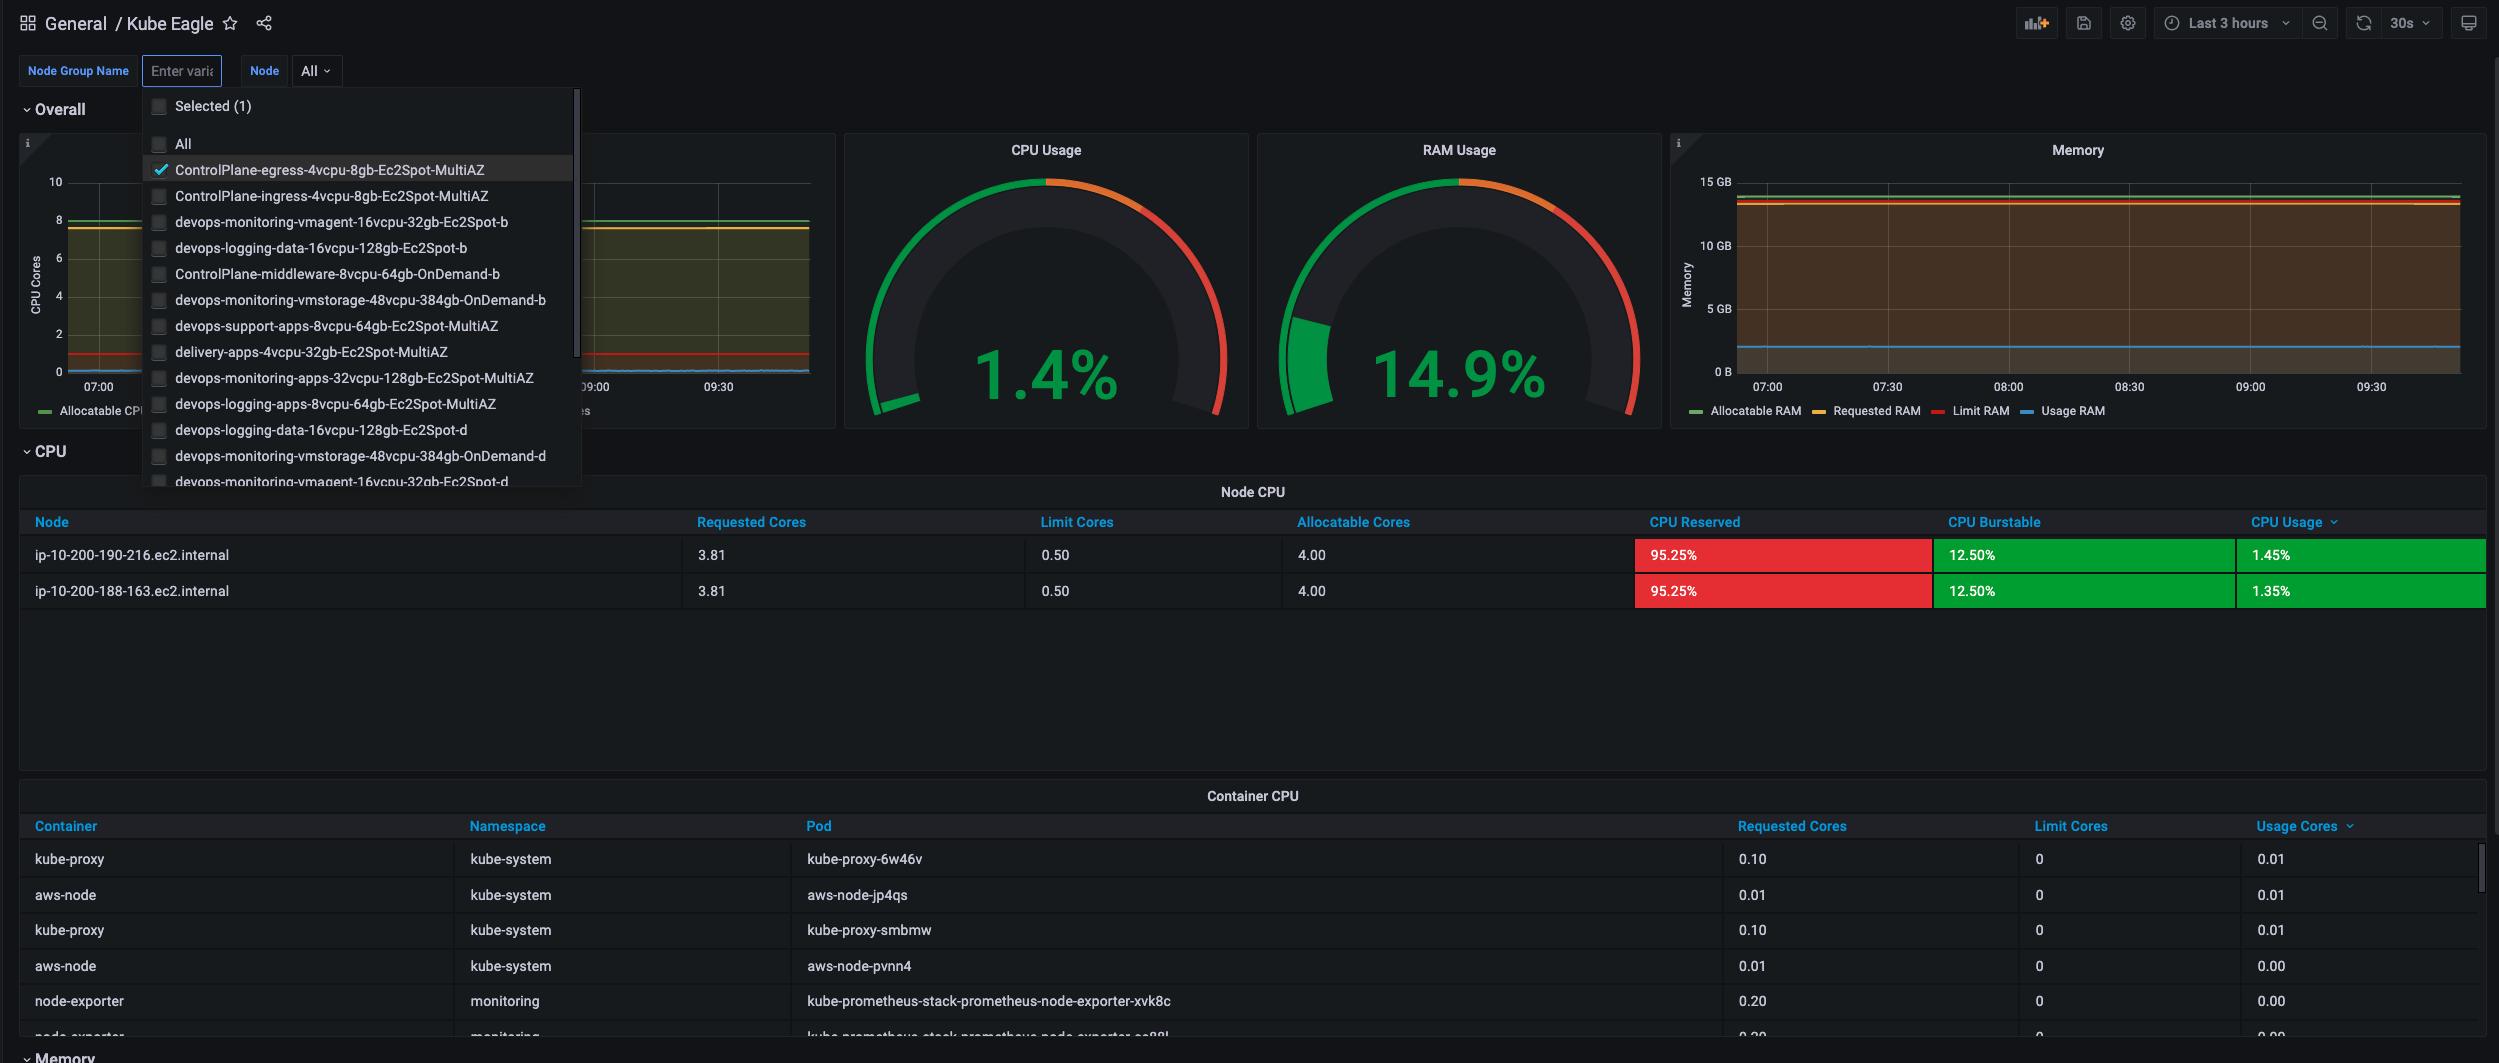Sort Container CPU by Pod column

(x=819, y=826)
